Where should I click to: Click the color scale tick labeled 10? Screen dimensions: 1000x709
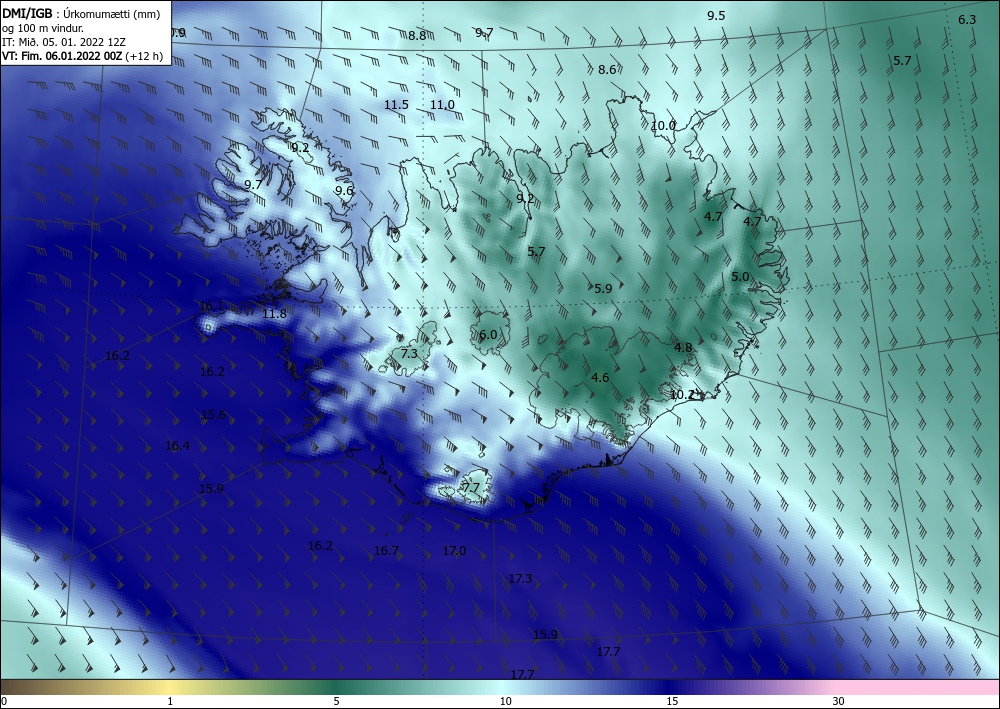coord(505,701)
